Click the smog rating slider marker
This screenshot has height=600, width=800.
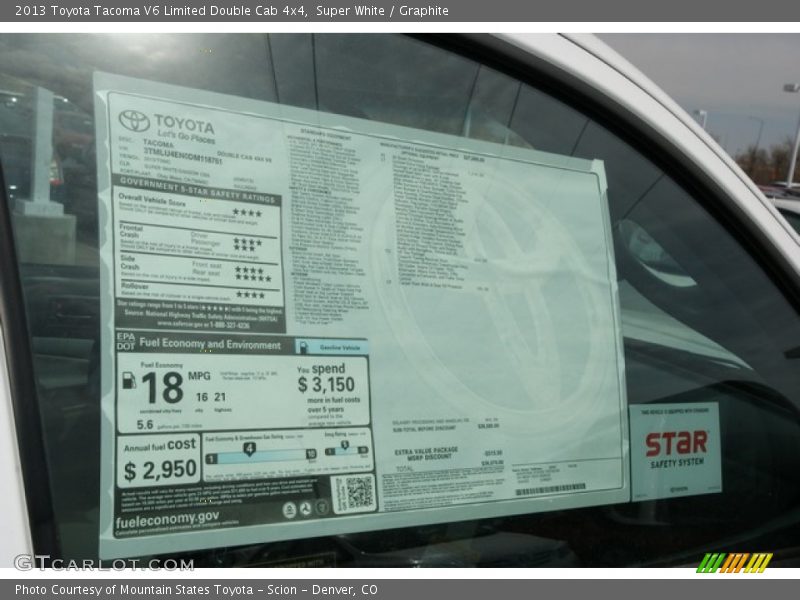(x=345, y=445)
